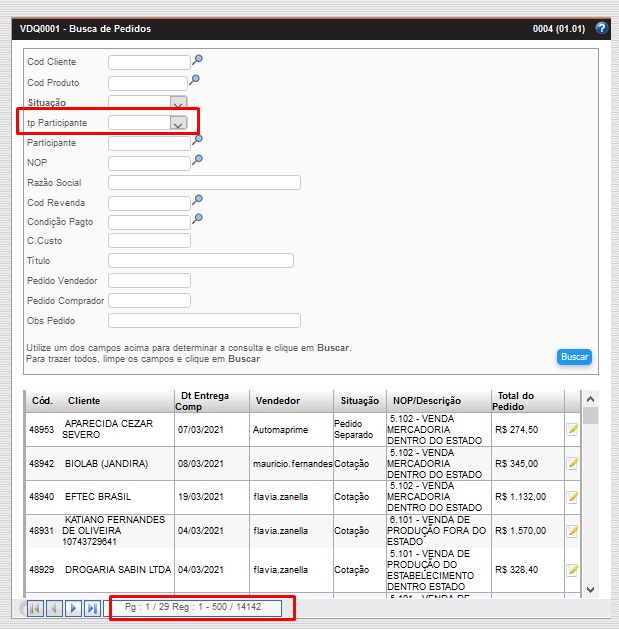
Task: Jump to the last results page
Action: click(x=92, y=608)
